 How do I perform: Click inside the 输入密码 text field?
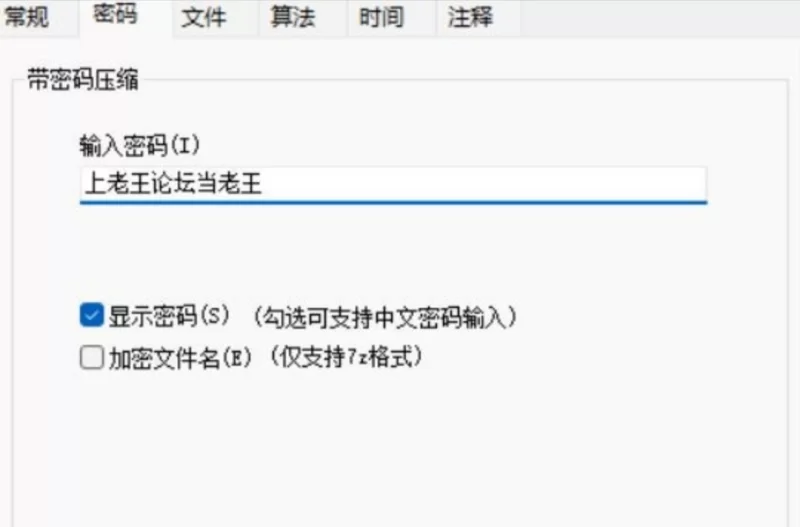[393, 185]
